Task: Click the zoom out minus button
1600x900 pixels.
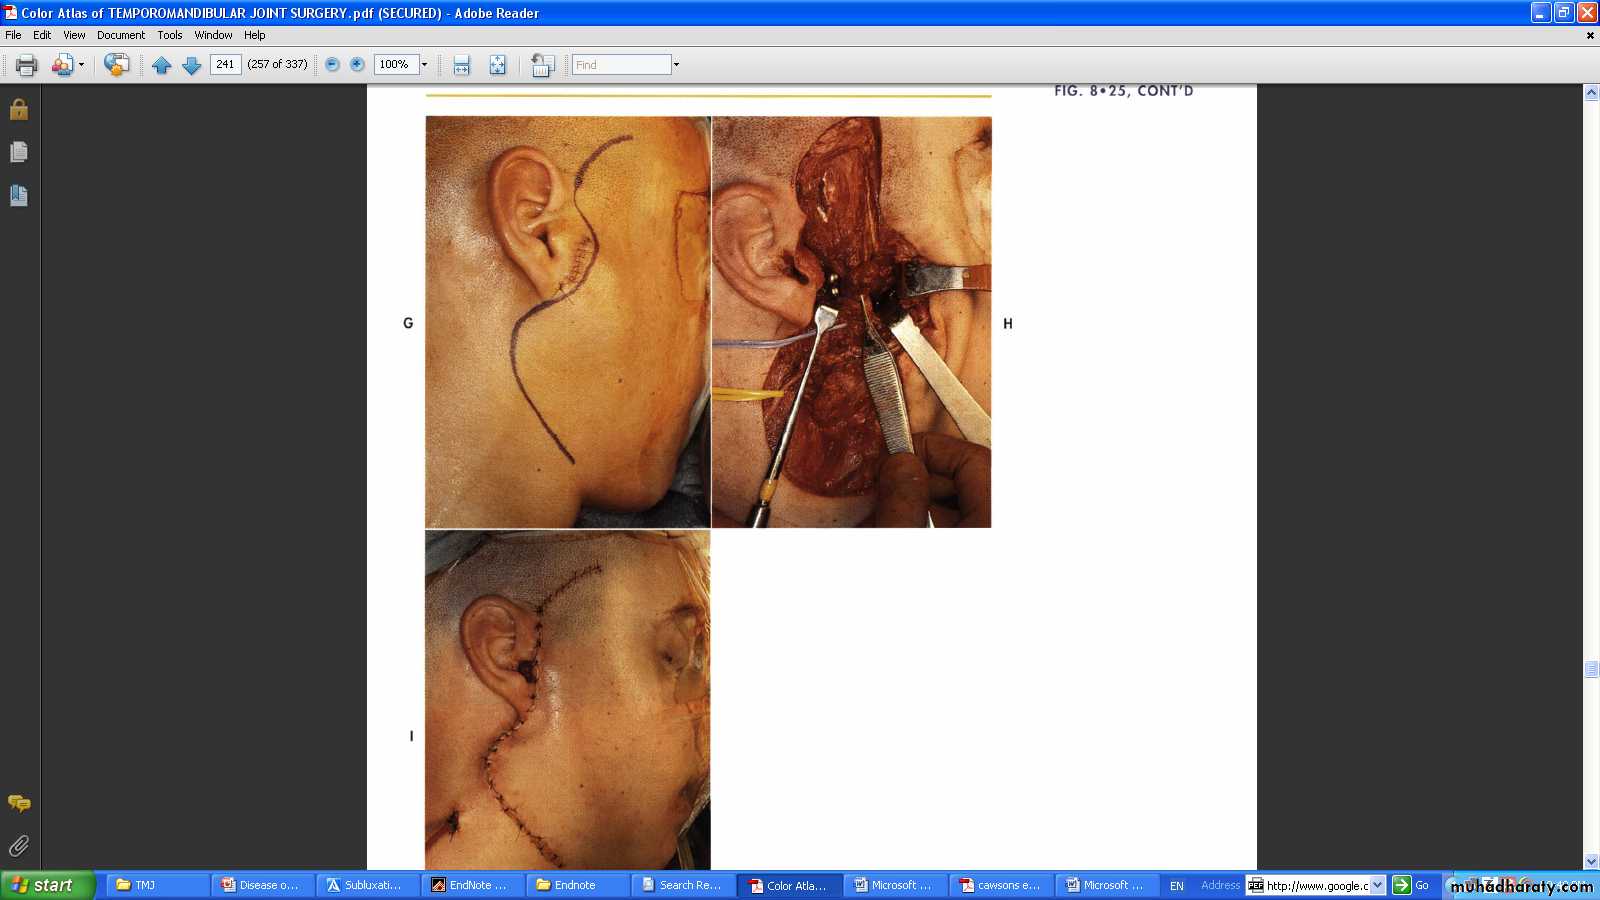Action: 332,65
